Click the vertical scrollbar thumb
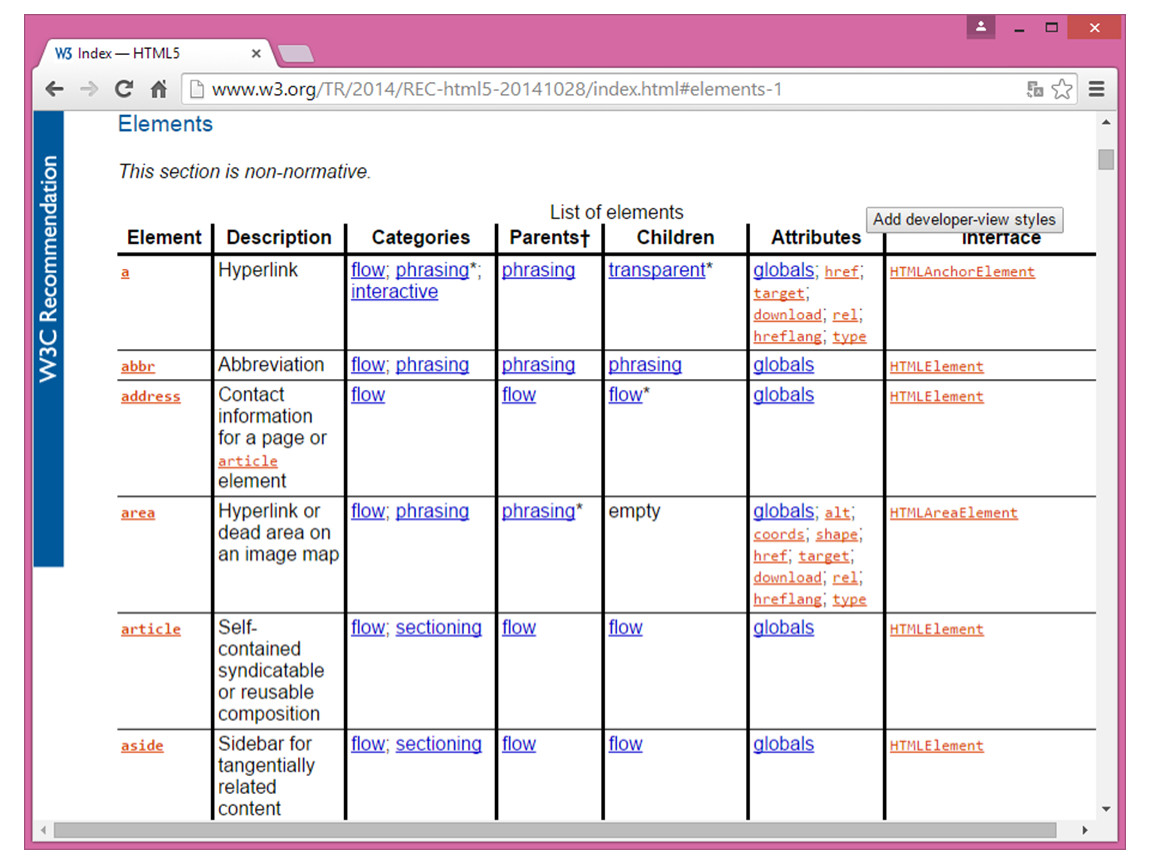Screen dimensions: 1150x864 (x=1106, y=159)
